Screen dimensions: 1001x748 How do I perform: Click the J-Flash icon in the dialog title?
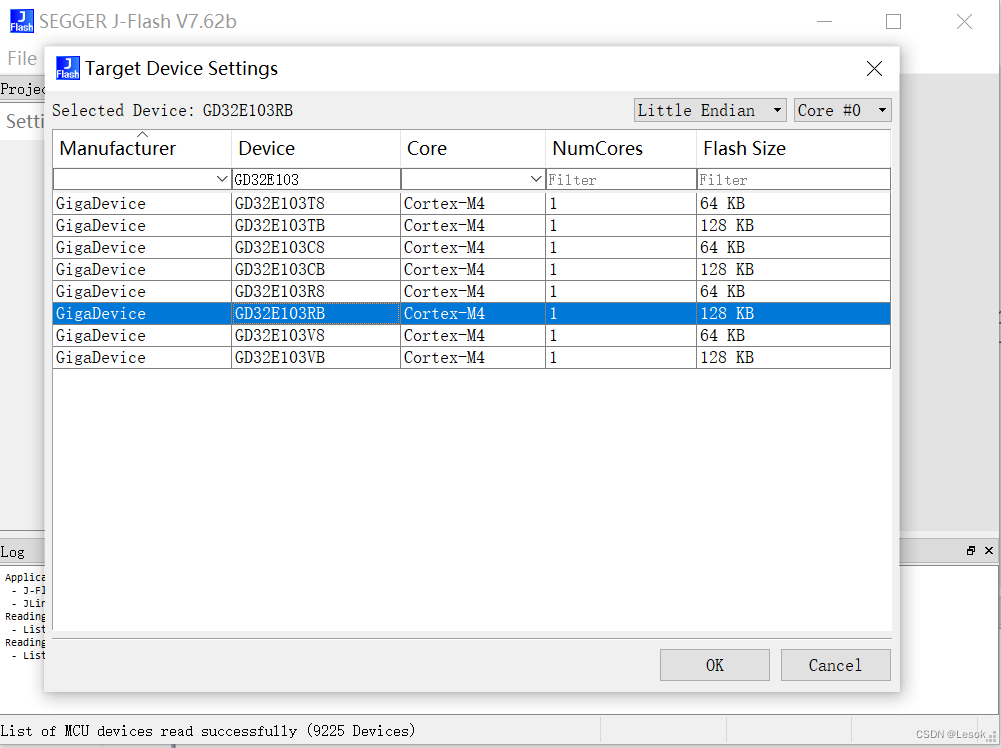pyautogui.click(x=68, y=68)
